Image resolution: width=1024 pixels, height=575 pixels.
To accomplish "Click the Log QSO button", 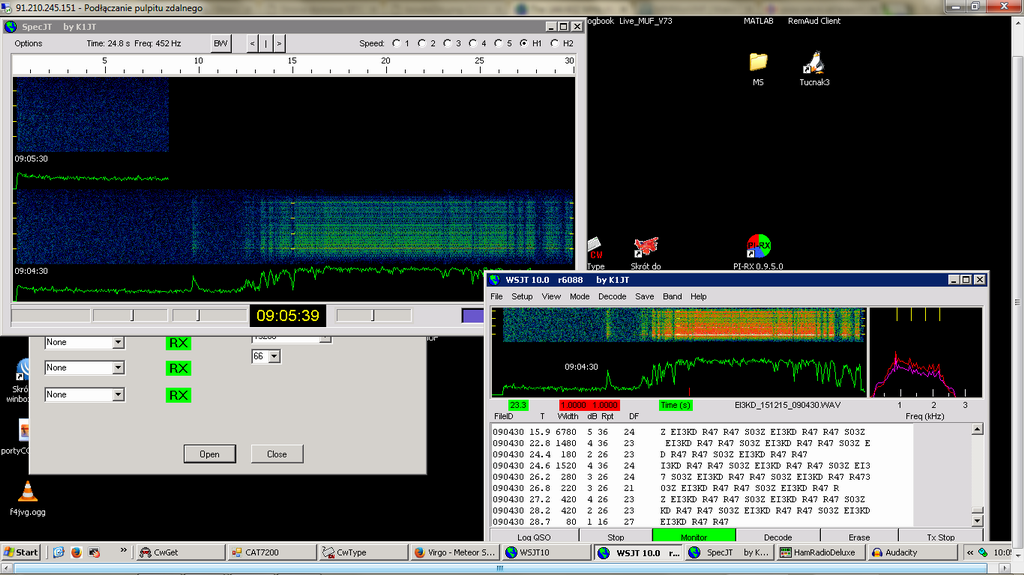I will 534,537.
